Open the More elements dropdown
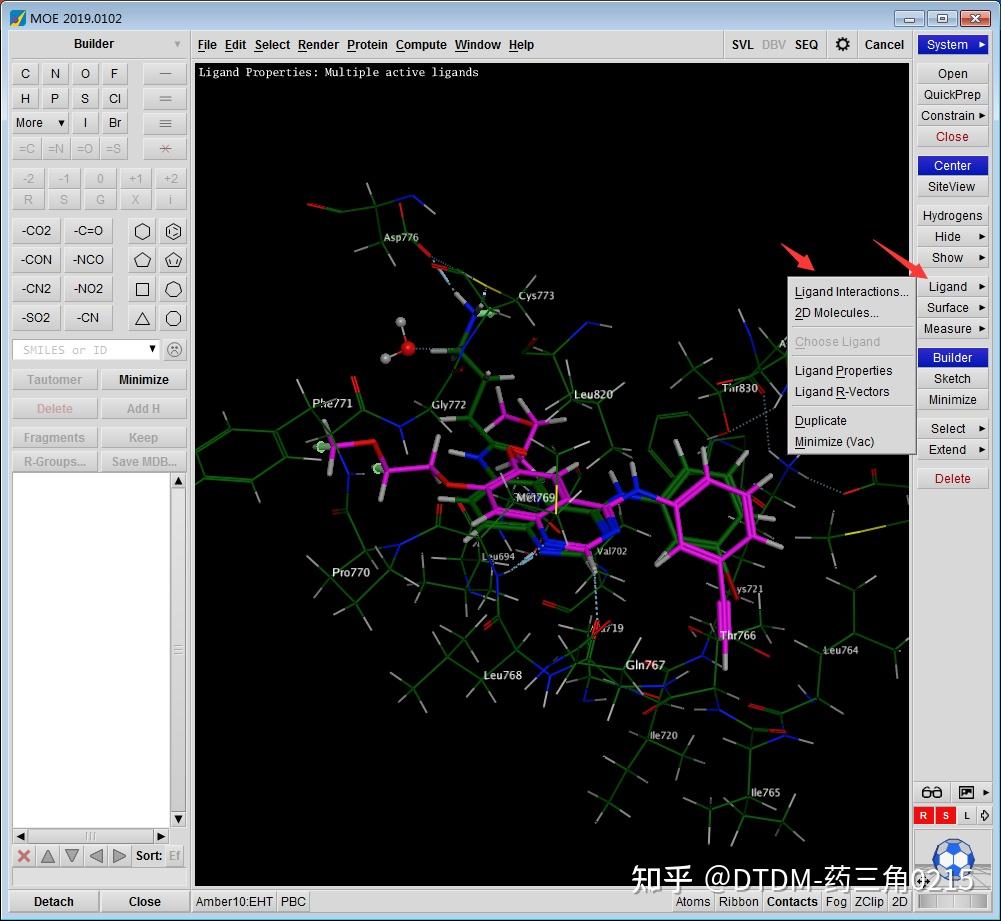Image resolution: width=1001 pixels, height=921 pixels. 40,123
